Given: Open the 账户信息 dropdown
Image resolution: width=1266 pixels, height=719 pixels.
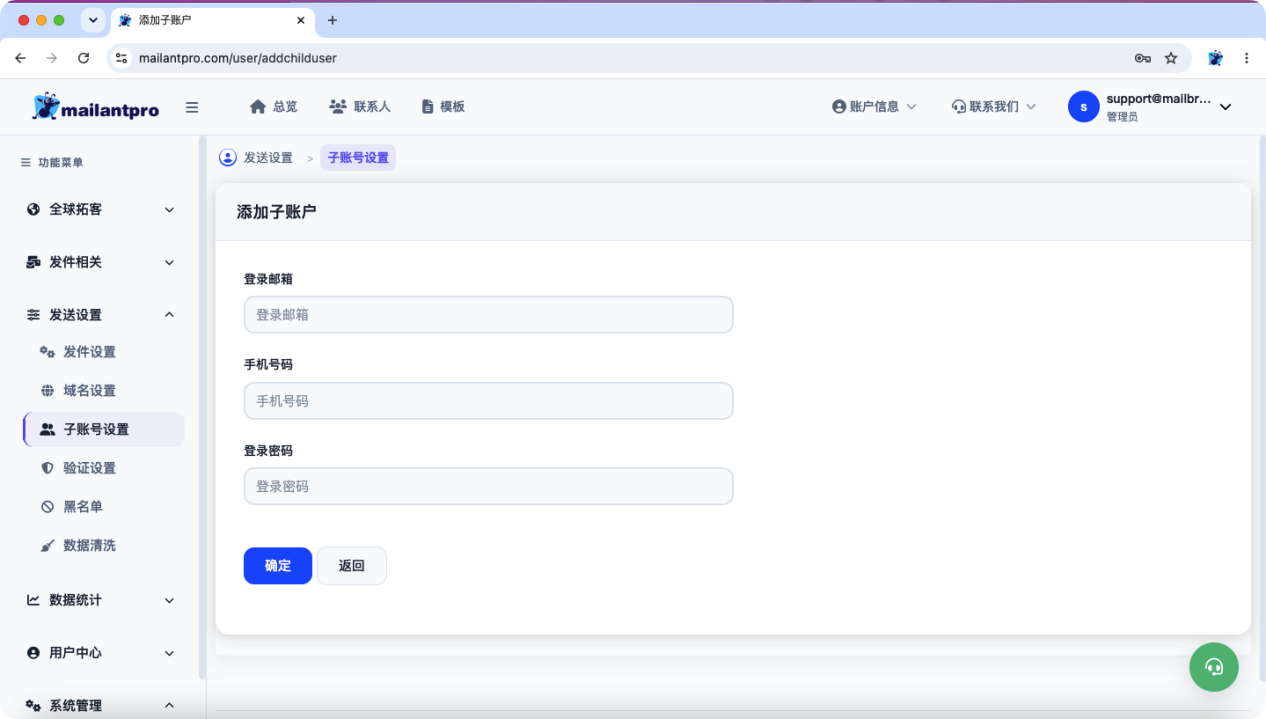Looking at the screenshot, I should pyautogui.click(x=874, y=106).
